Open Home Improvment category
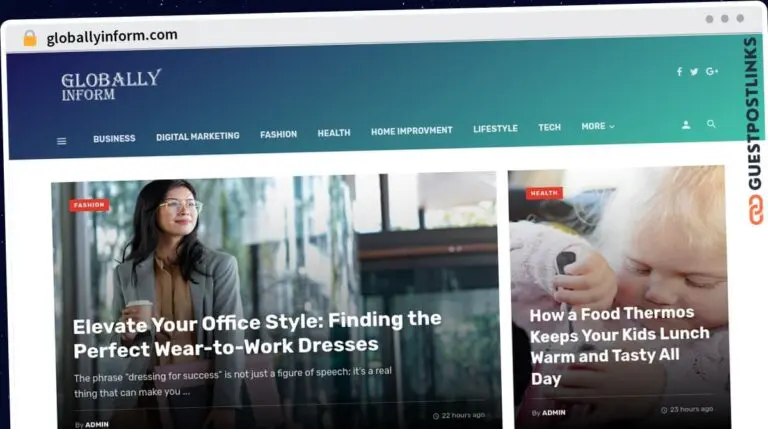Image resolution: width=768 pixels, height=429 pixels. [411, 131]
